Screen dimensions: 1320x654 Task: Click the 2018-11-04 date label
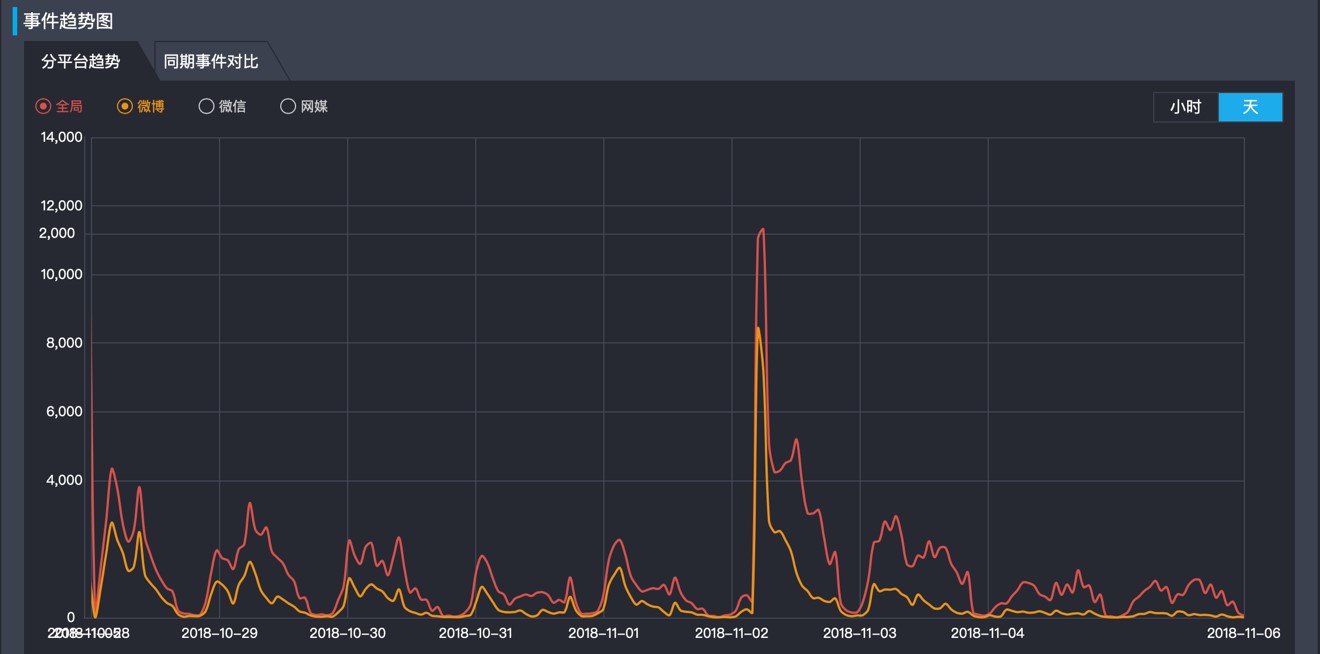pyautogui.click(x=988, y=633)
